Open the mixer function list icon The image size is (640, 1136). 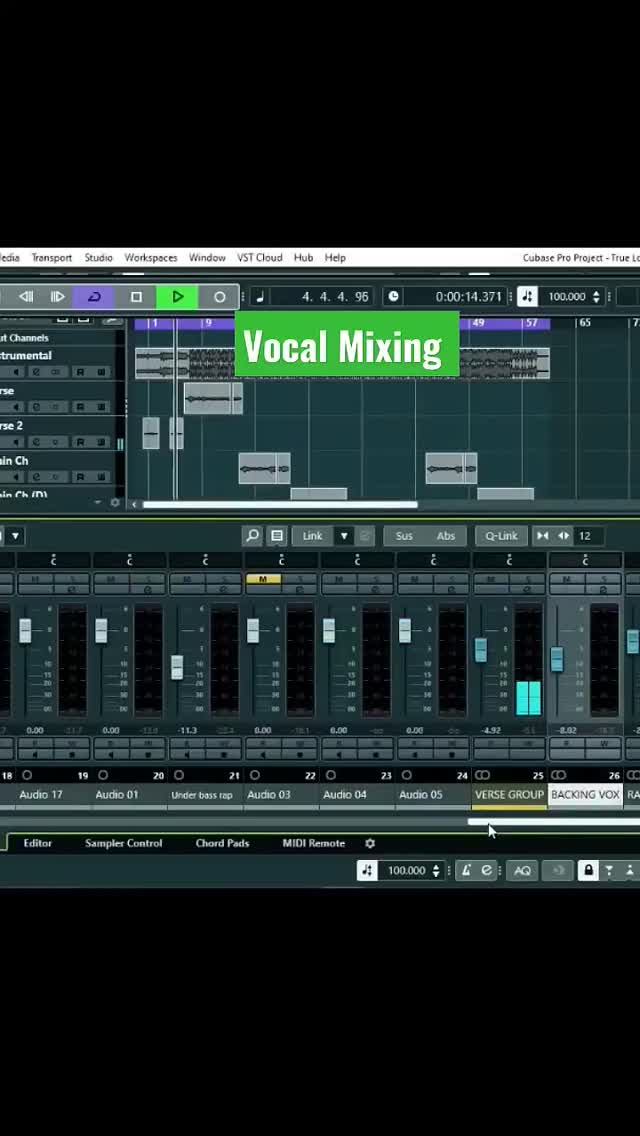[x=277, y=535]
